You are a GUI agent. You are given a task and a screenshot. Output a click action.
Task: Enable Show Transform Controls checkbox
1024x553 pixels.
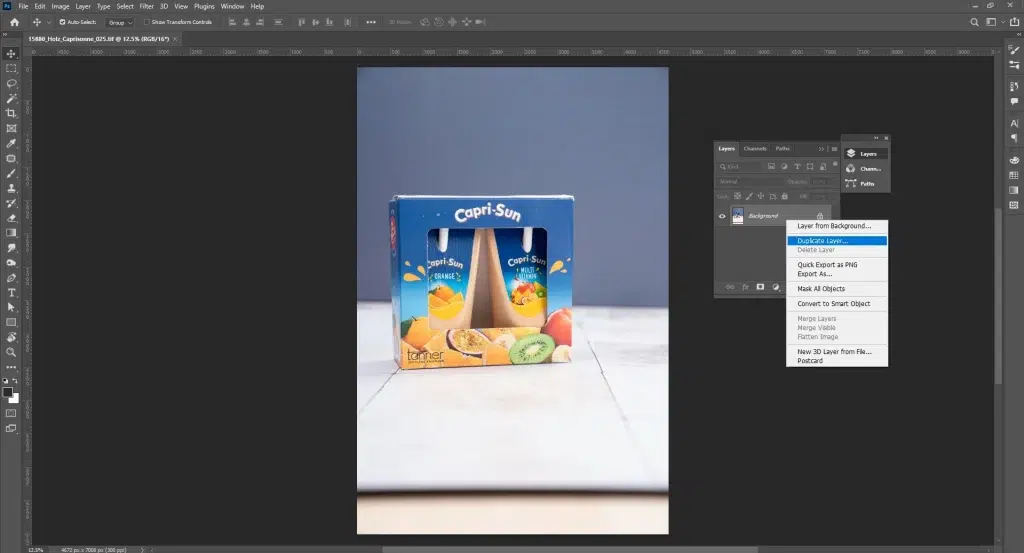pyautogui.click(x=147, y=22)
